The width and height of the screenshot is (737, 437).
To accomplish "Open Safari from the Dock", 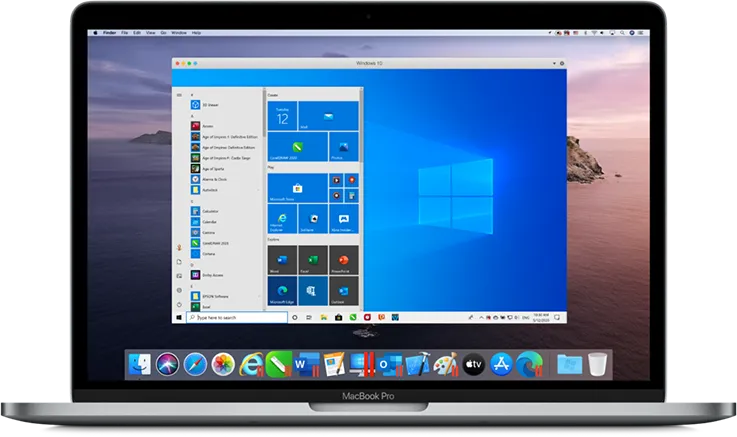I will pos(195,364).
